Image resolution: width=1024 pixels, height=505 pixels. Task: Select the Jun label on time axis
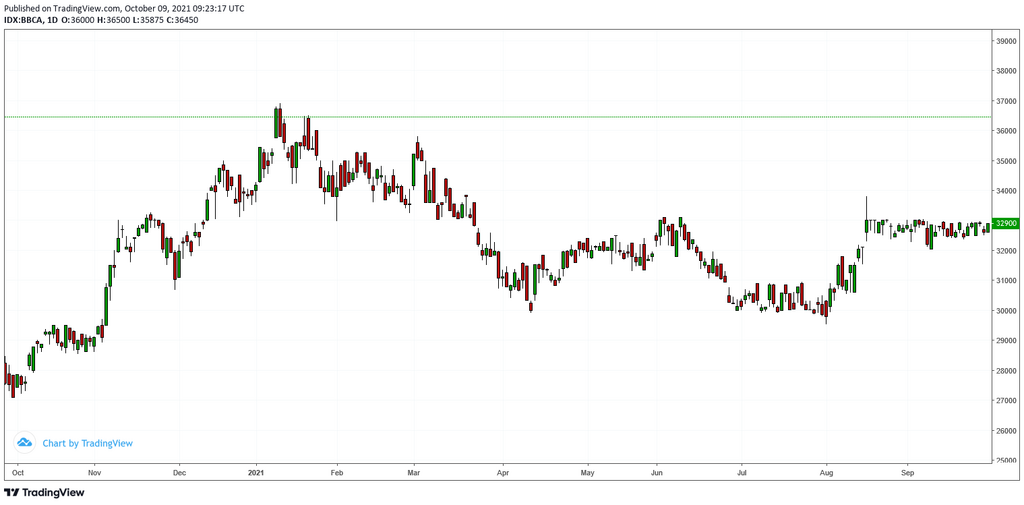pyautogui.click(x=657, y=471)
